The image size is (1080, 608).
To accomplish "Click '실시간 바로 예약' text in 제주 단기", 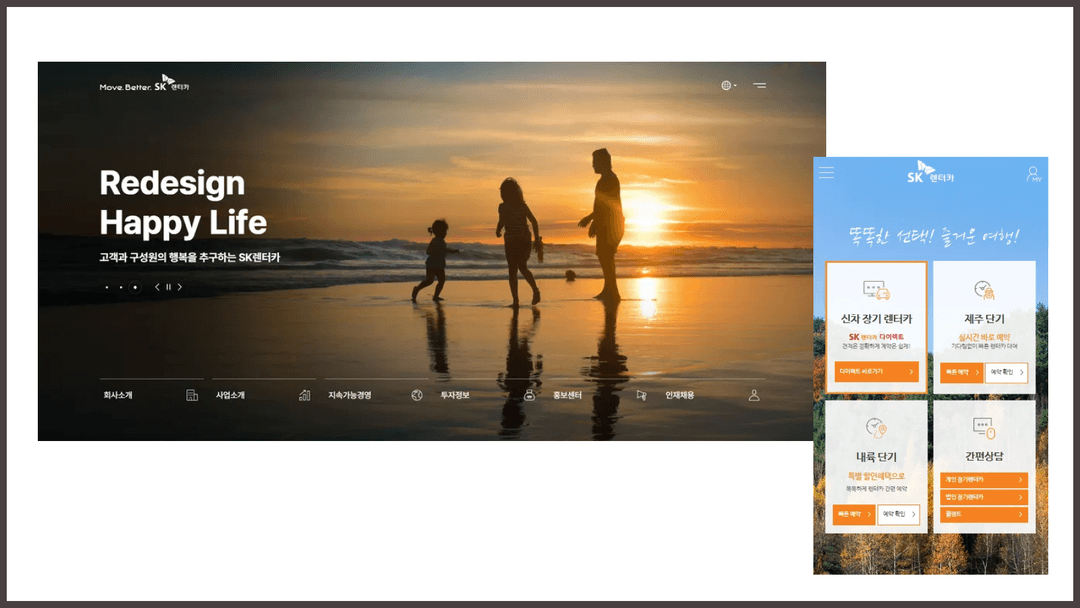I will point(984,337).
